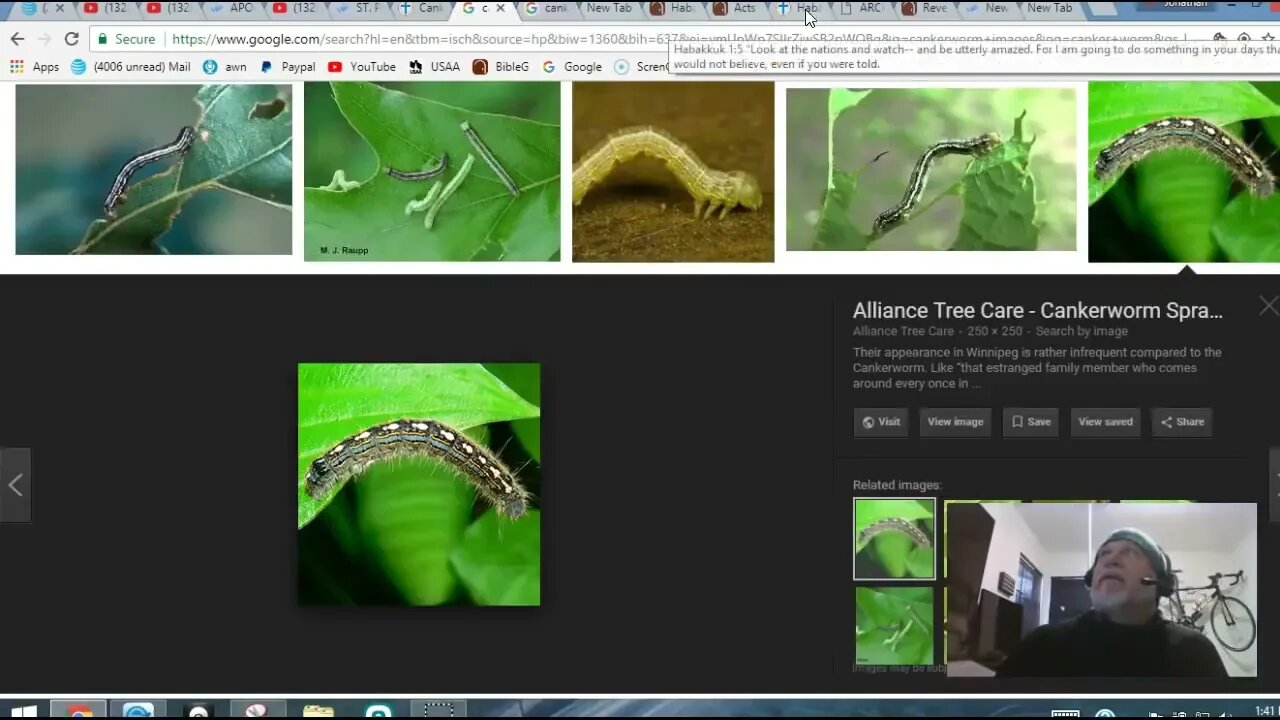1280x720 pixels.
Task: Open File Explorer folder in taskbar
Action: pyautogui.click(x=318, y=712)
